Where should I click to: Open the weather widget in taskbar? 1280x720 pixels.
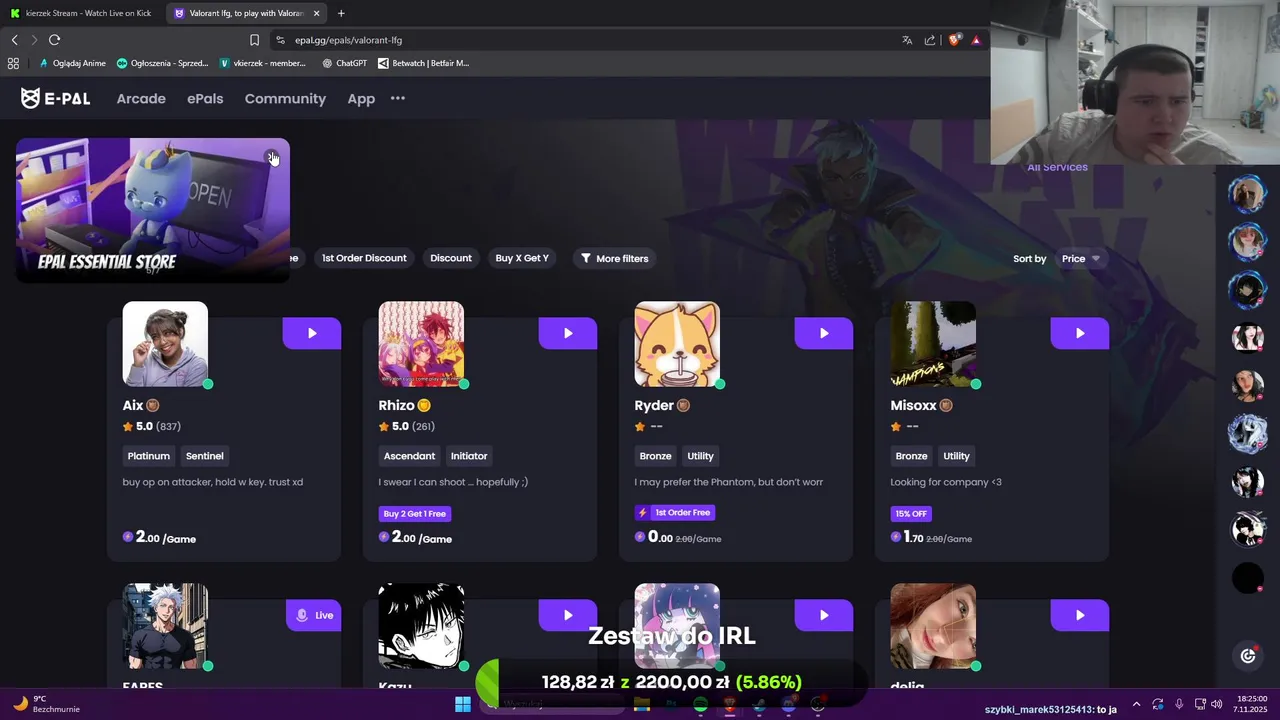48,704
